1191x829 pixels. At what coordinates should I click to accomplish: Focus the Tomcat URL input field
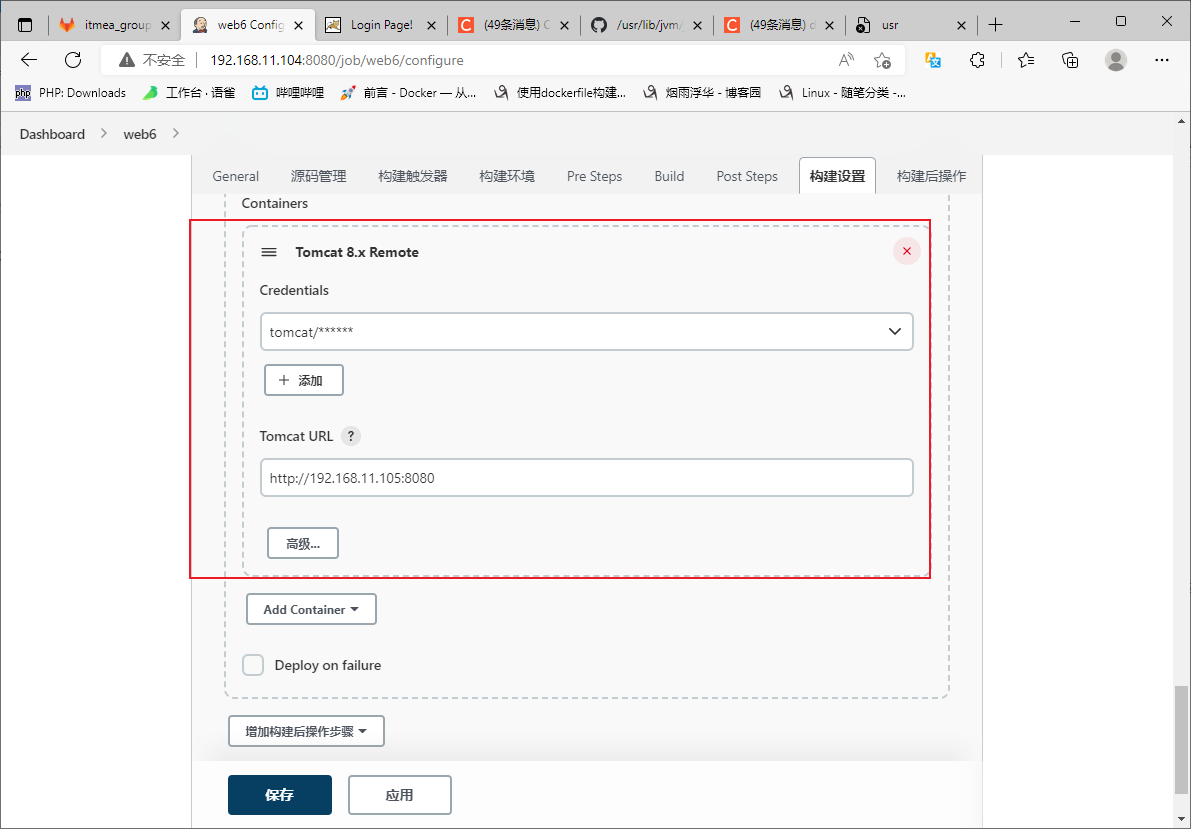(586, 478)
